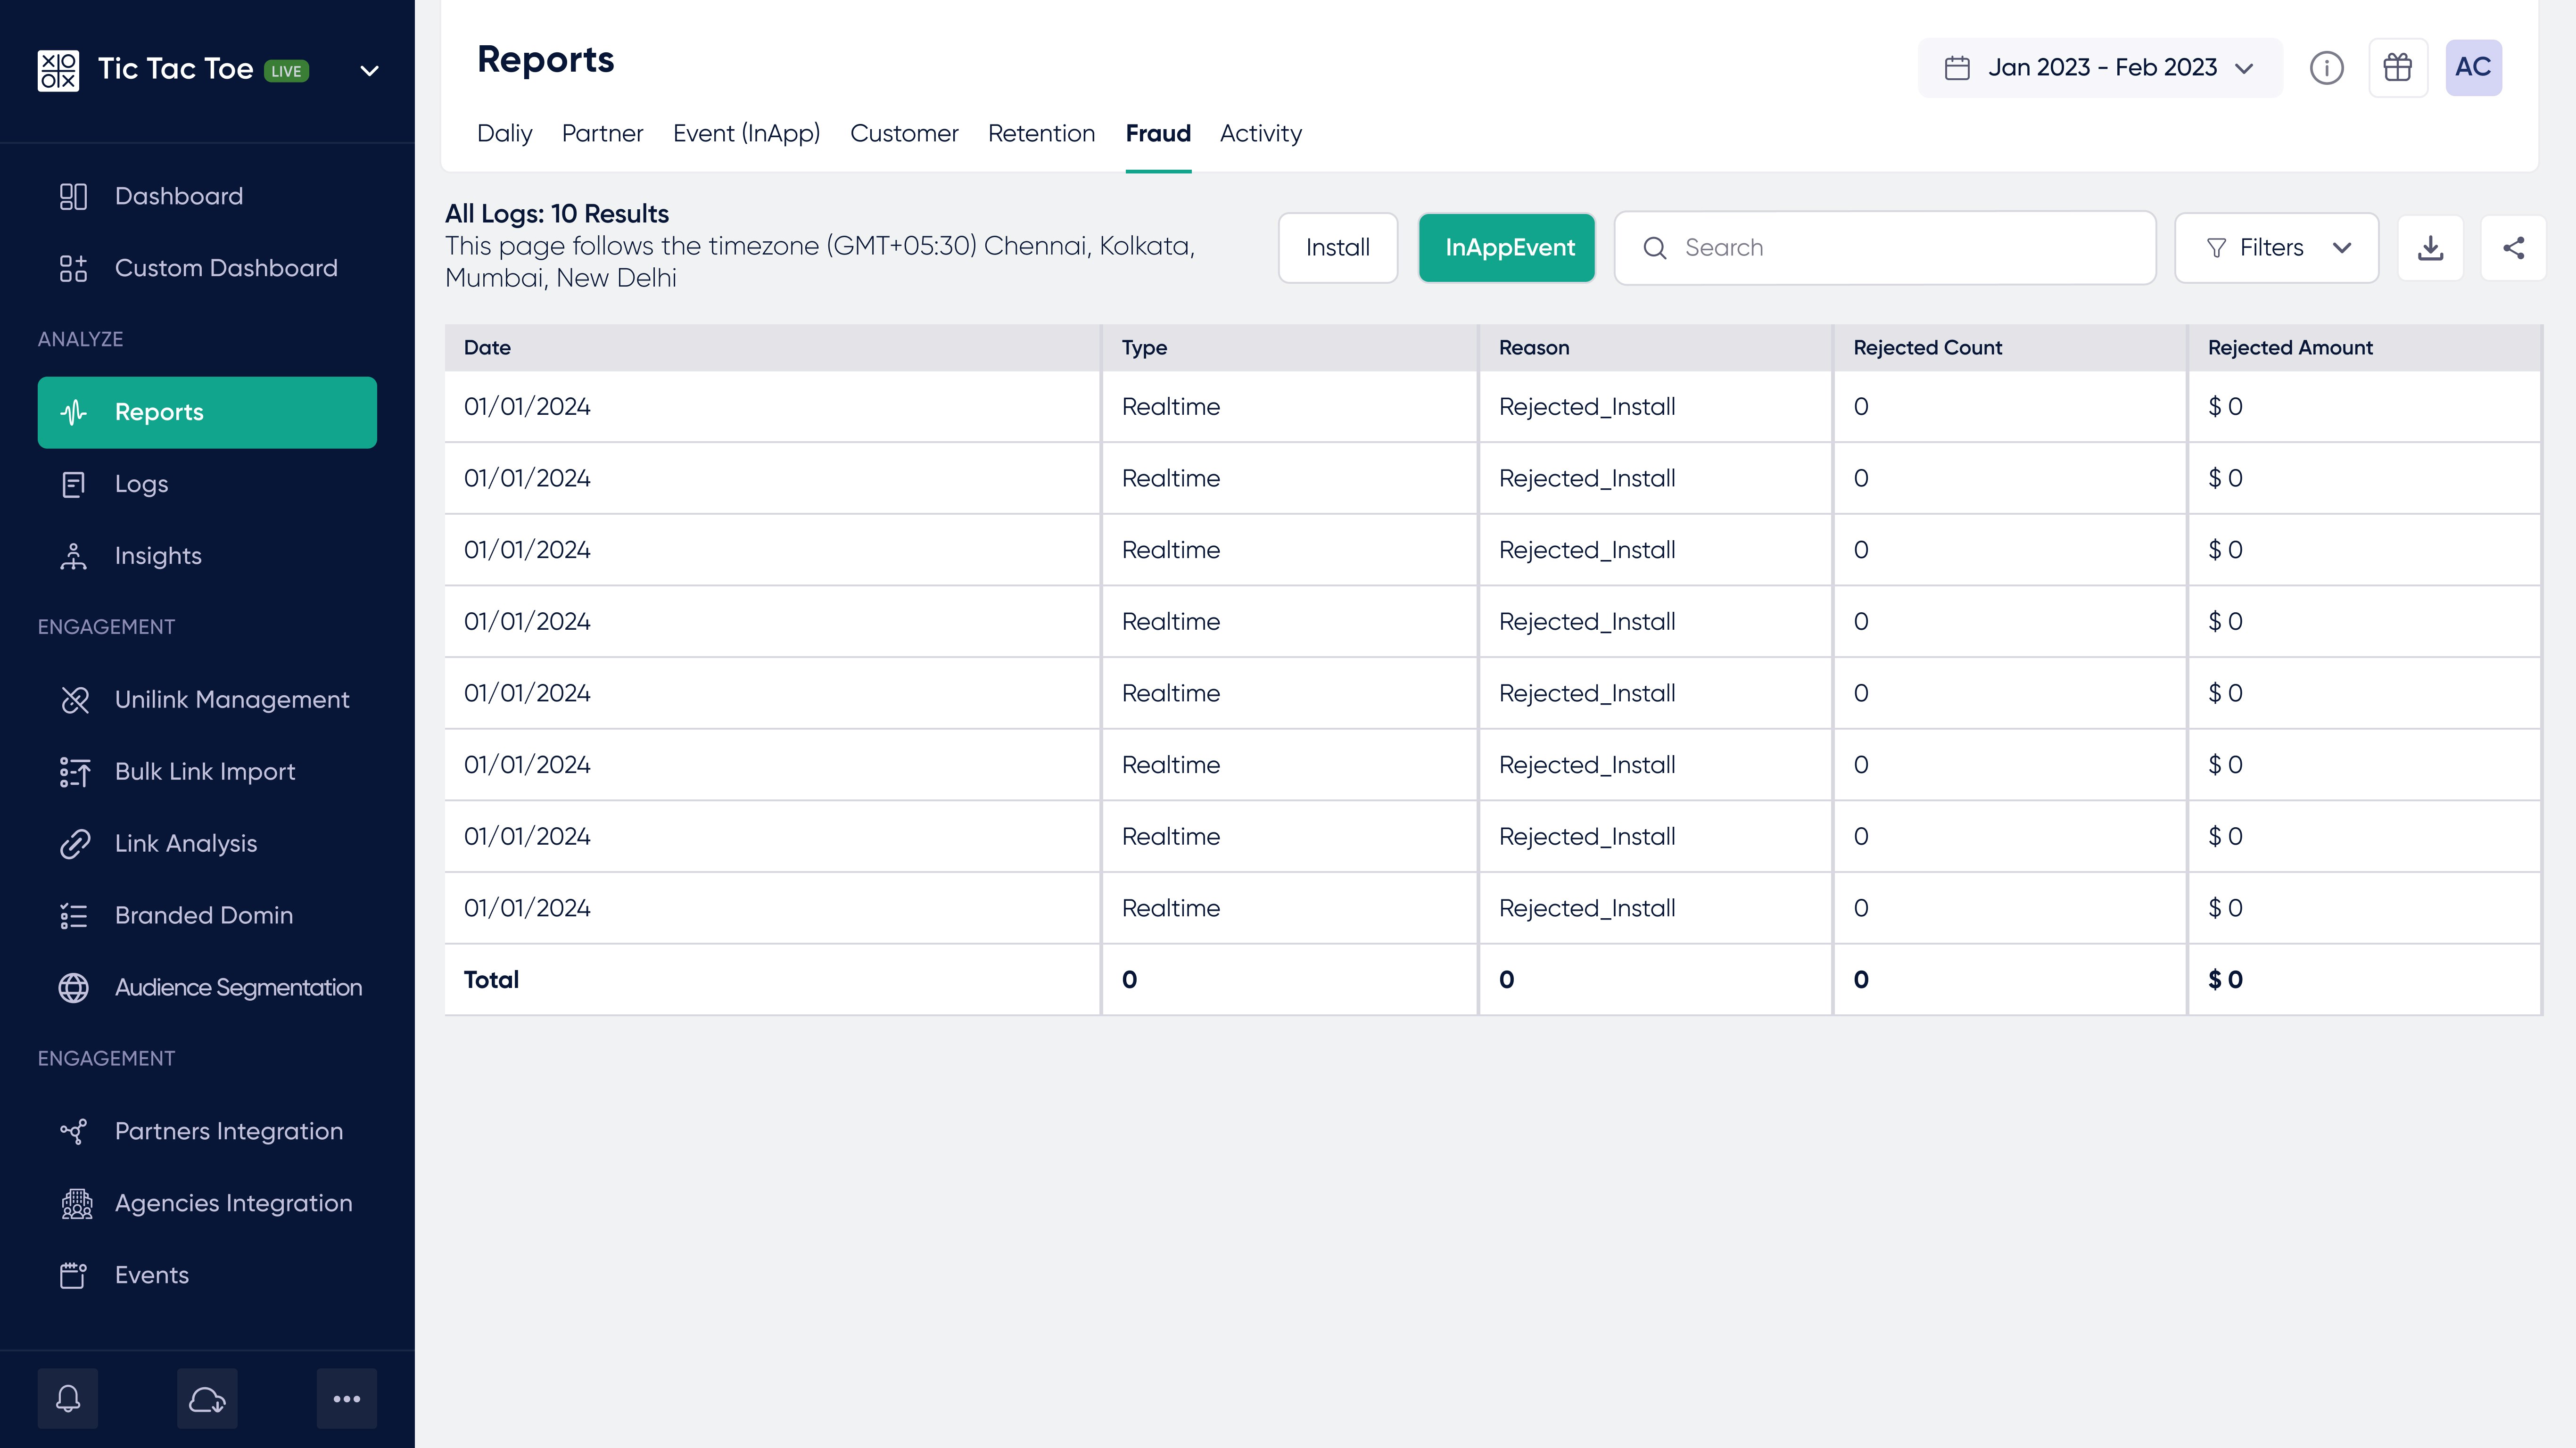2576x1448 pixels.
Task: Open Unilink Management
Action: coord(207,700)
